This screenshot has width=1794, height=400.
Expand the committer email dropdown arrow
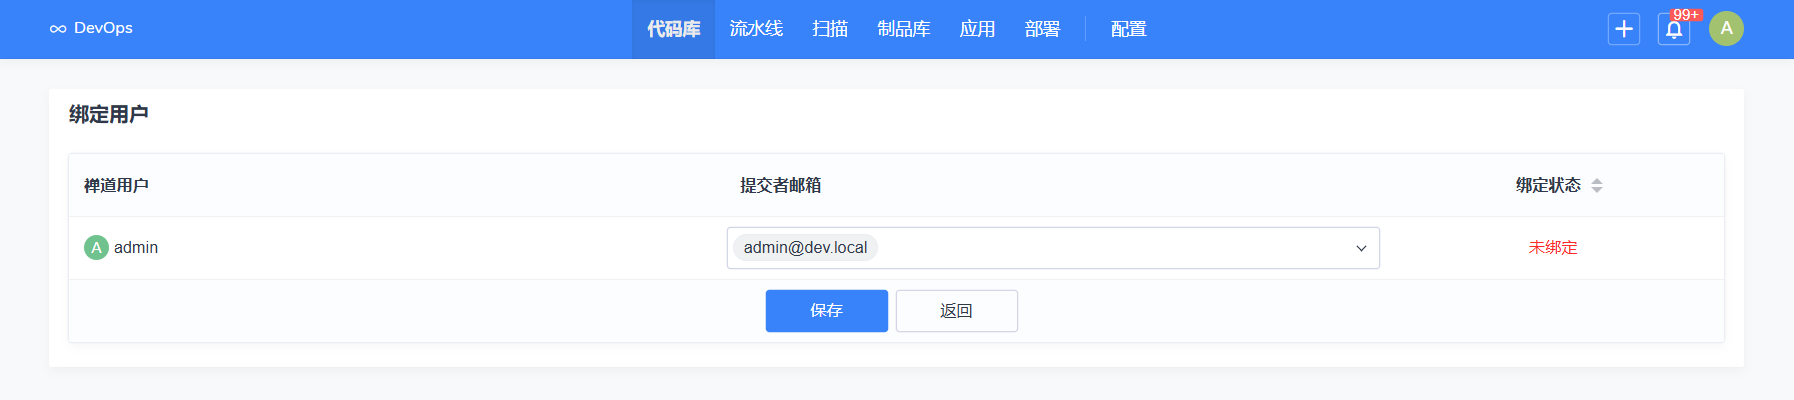click(1360, 249)
